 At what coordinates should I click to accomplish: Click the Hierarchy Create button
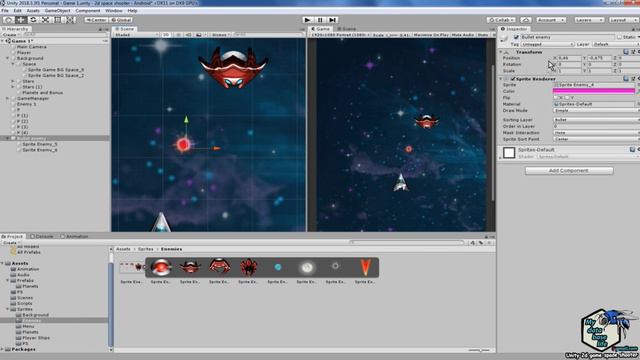pyautogui.click(x=11, y=35)
